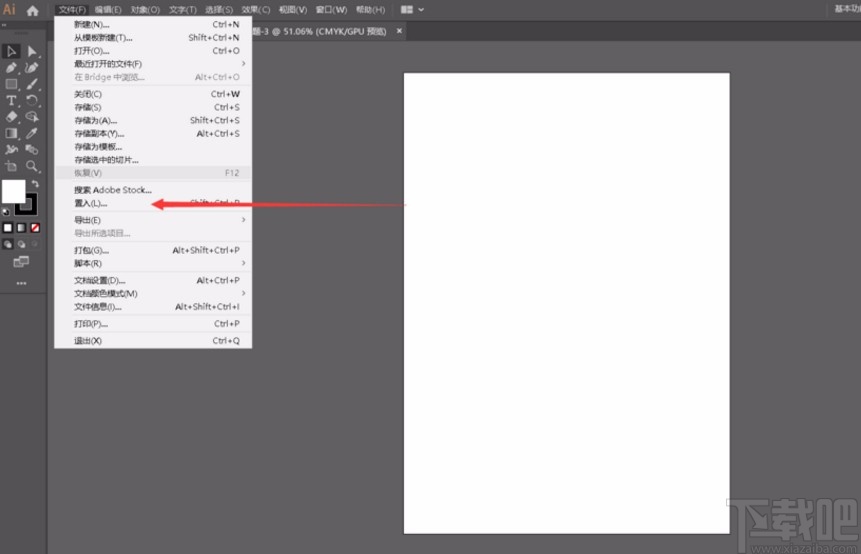Screen dimensions: 861x554
Task: Set paint mode to Gradient
Action: pyautogui.click(x=21, y=227)
